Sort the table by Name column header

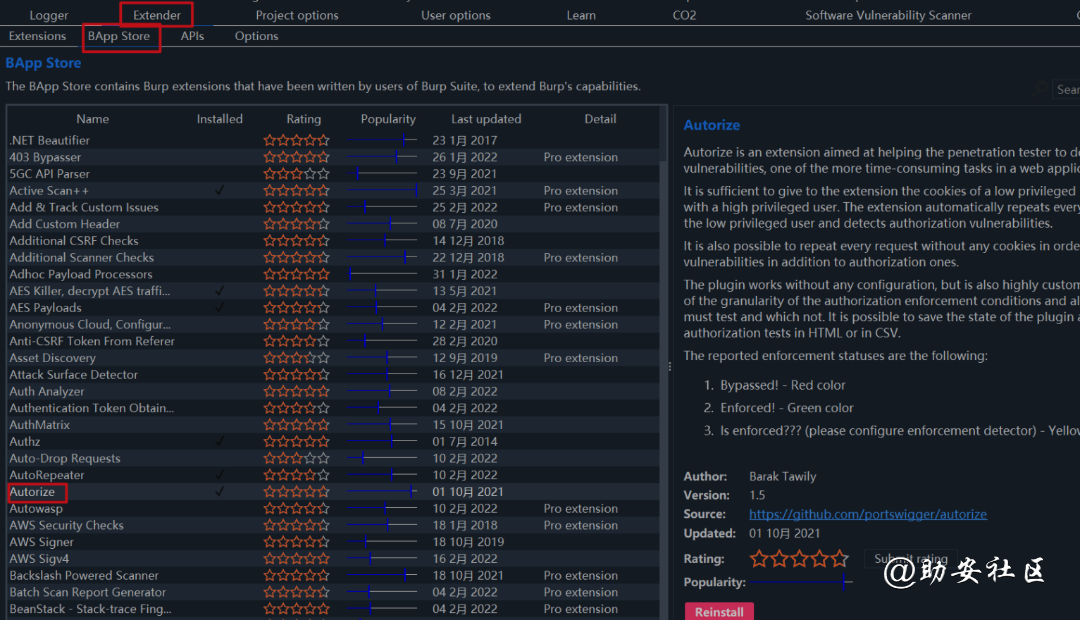[x=92, y=119]
